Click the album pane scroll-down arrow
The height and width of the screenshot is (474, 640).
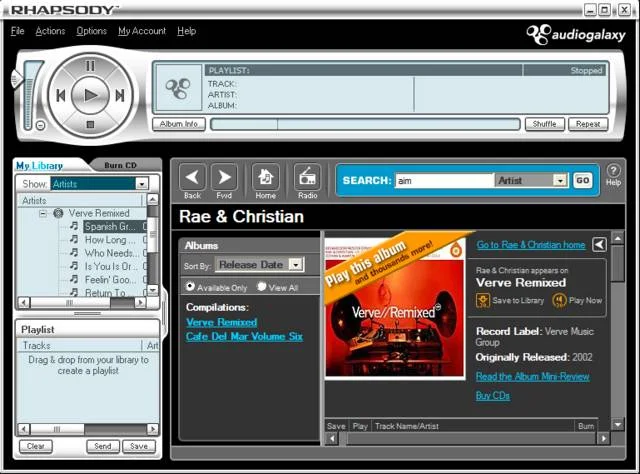[618, 424]
